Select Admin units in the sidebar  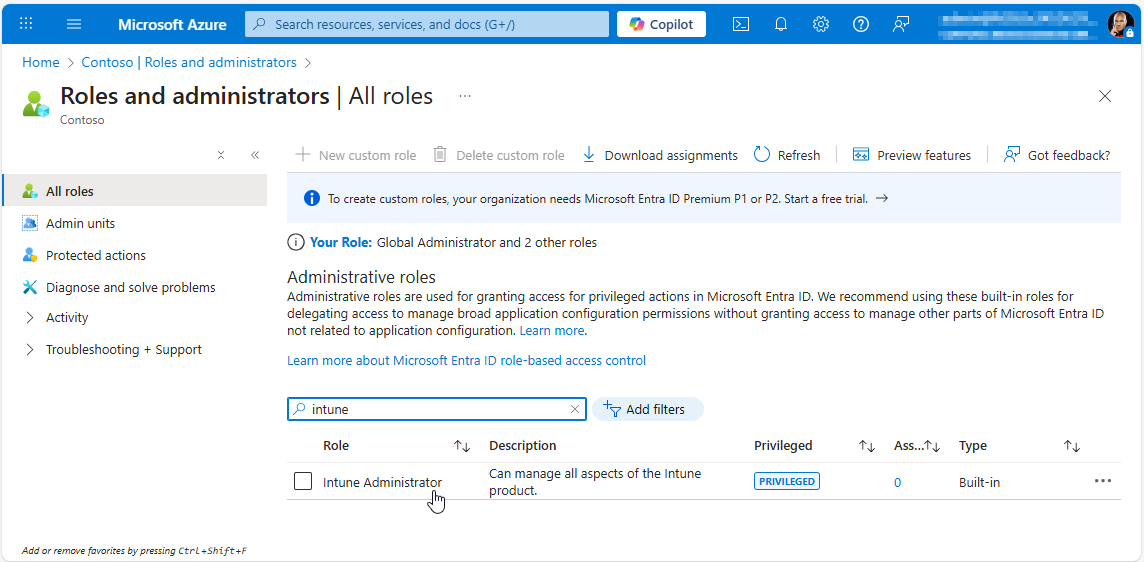[80, 224]
